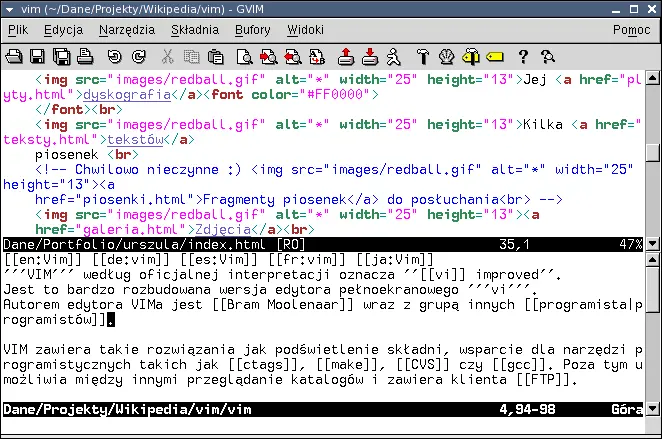Open the Składnia menu
This screenshot has width=662, height=439.
pos(195,30)
